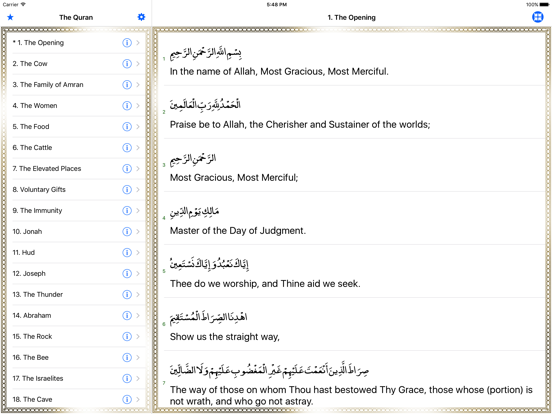
Task: Select chapter 10. Jonah
Action: tap(76, 231)
